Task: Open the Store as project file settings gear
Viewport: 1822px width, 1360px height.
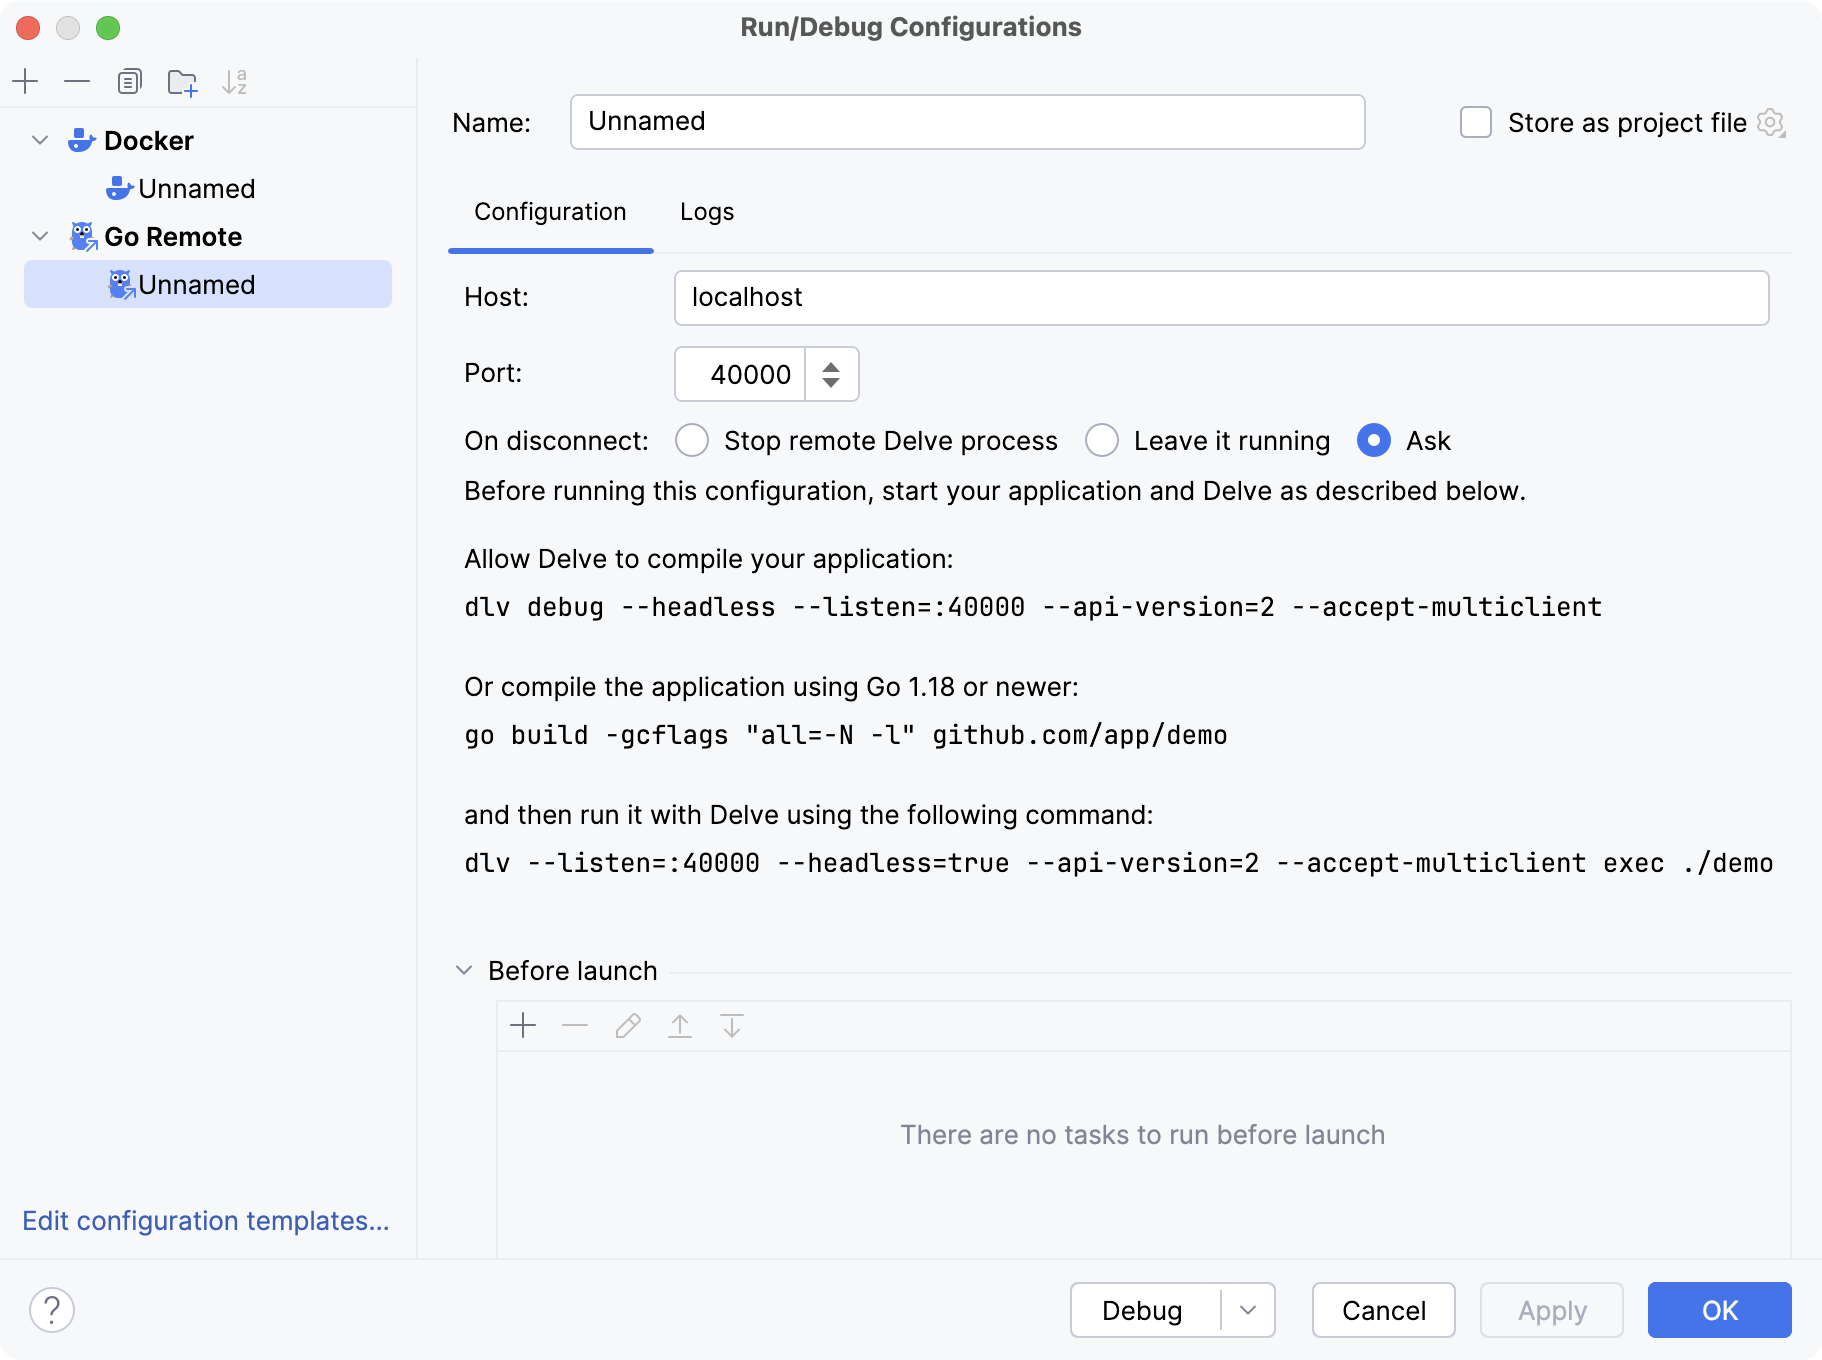Action: tap(1771, 122)
